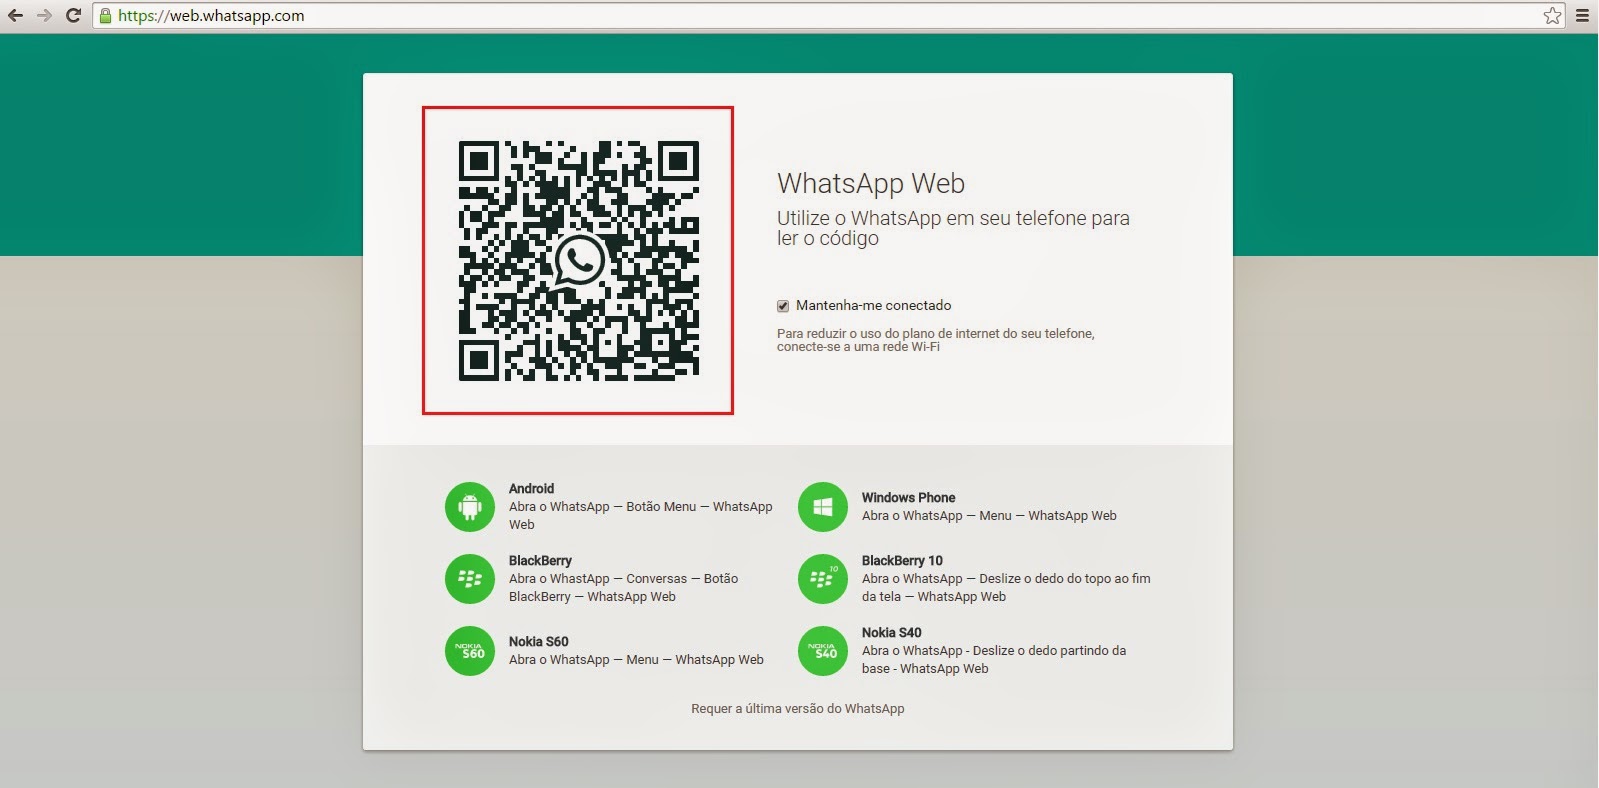
Task: Click Windows Phone 'Abra o WhatsApp — Menu' instructions
Action: [989, 516]
